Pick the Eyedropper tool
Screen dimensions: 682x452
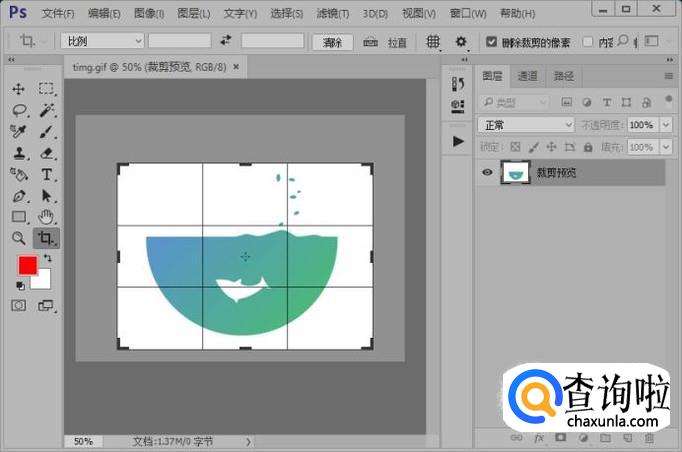19,132
